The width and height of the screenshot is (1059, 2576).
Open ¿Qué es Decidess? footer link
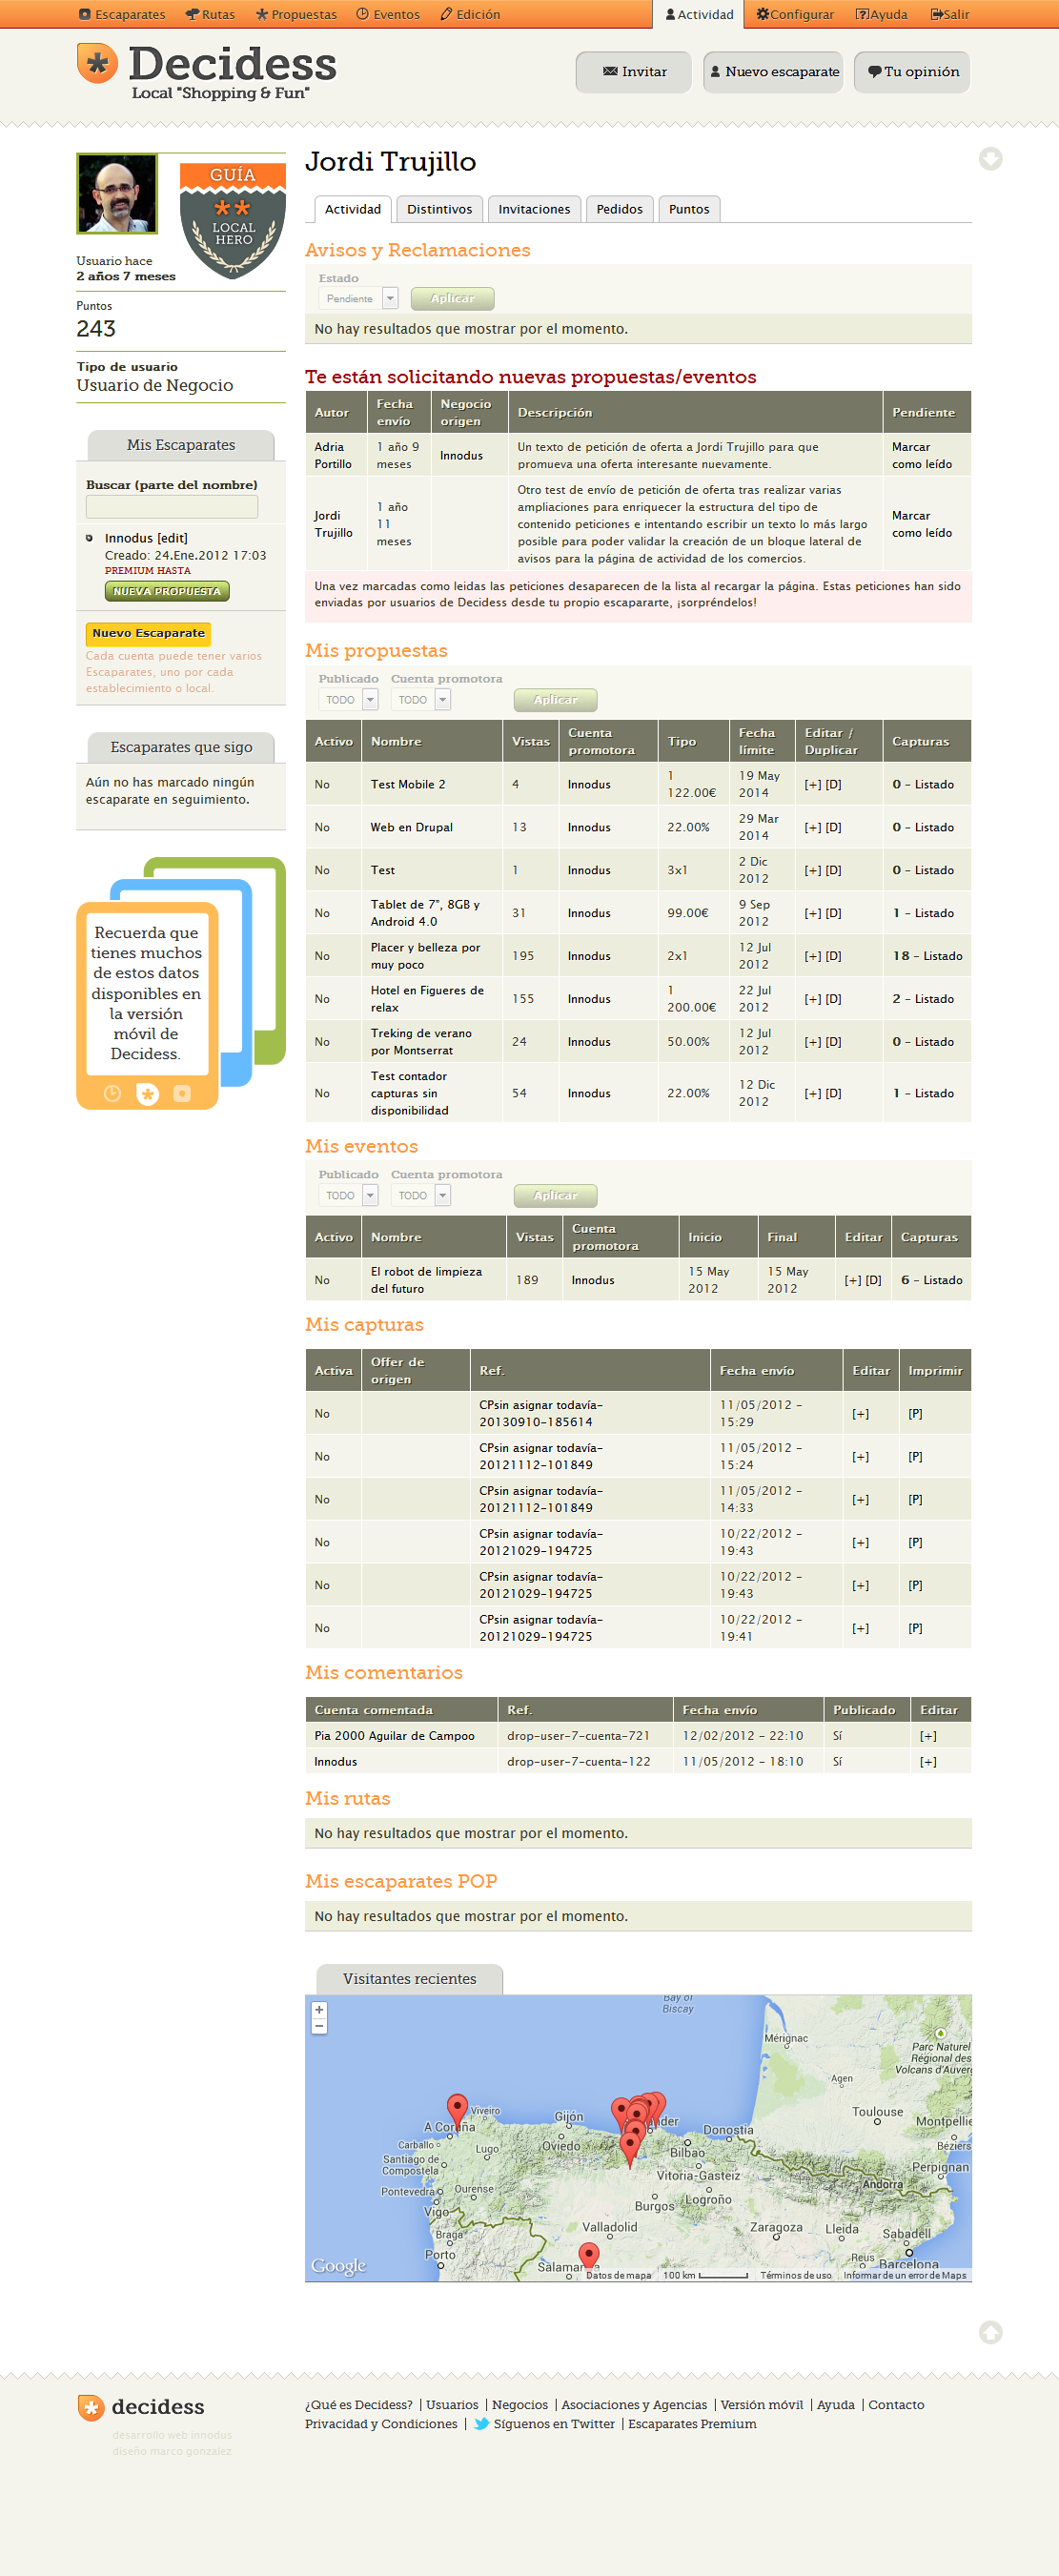click(x=358, y=2405)
